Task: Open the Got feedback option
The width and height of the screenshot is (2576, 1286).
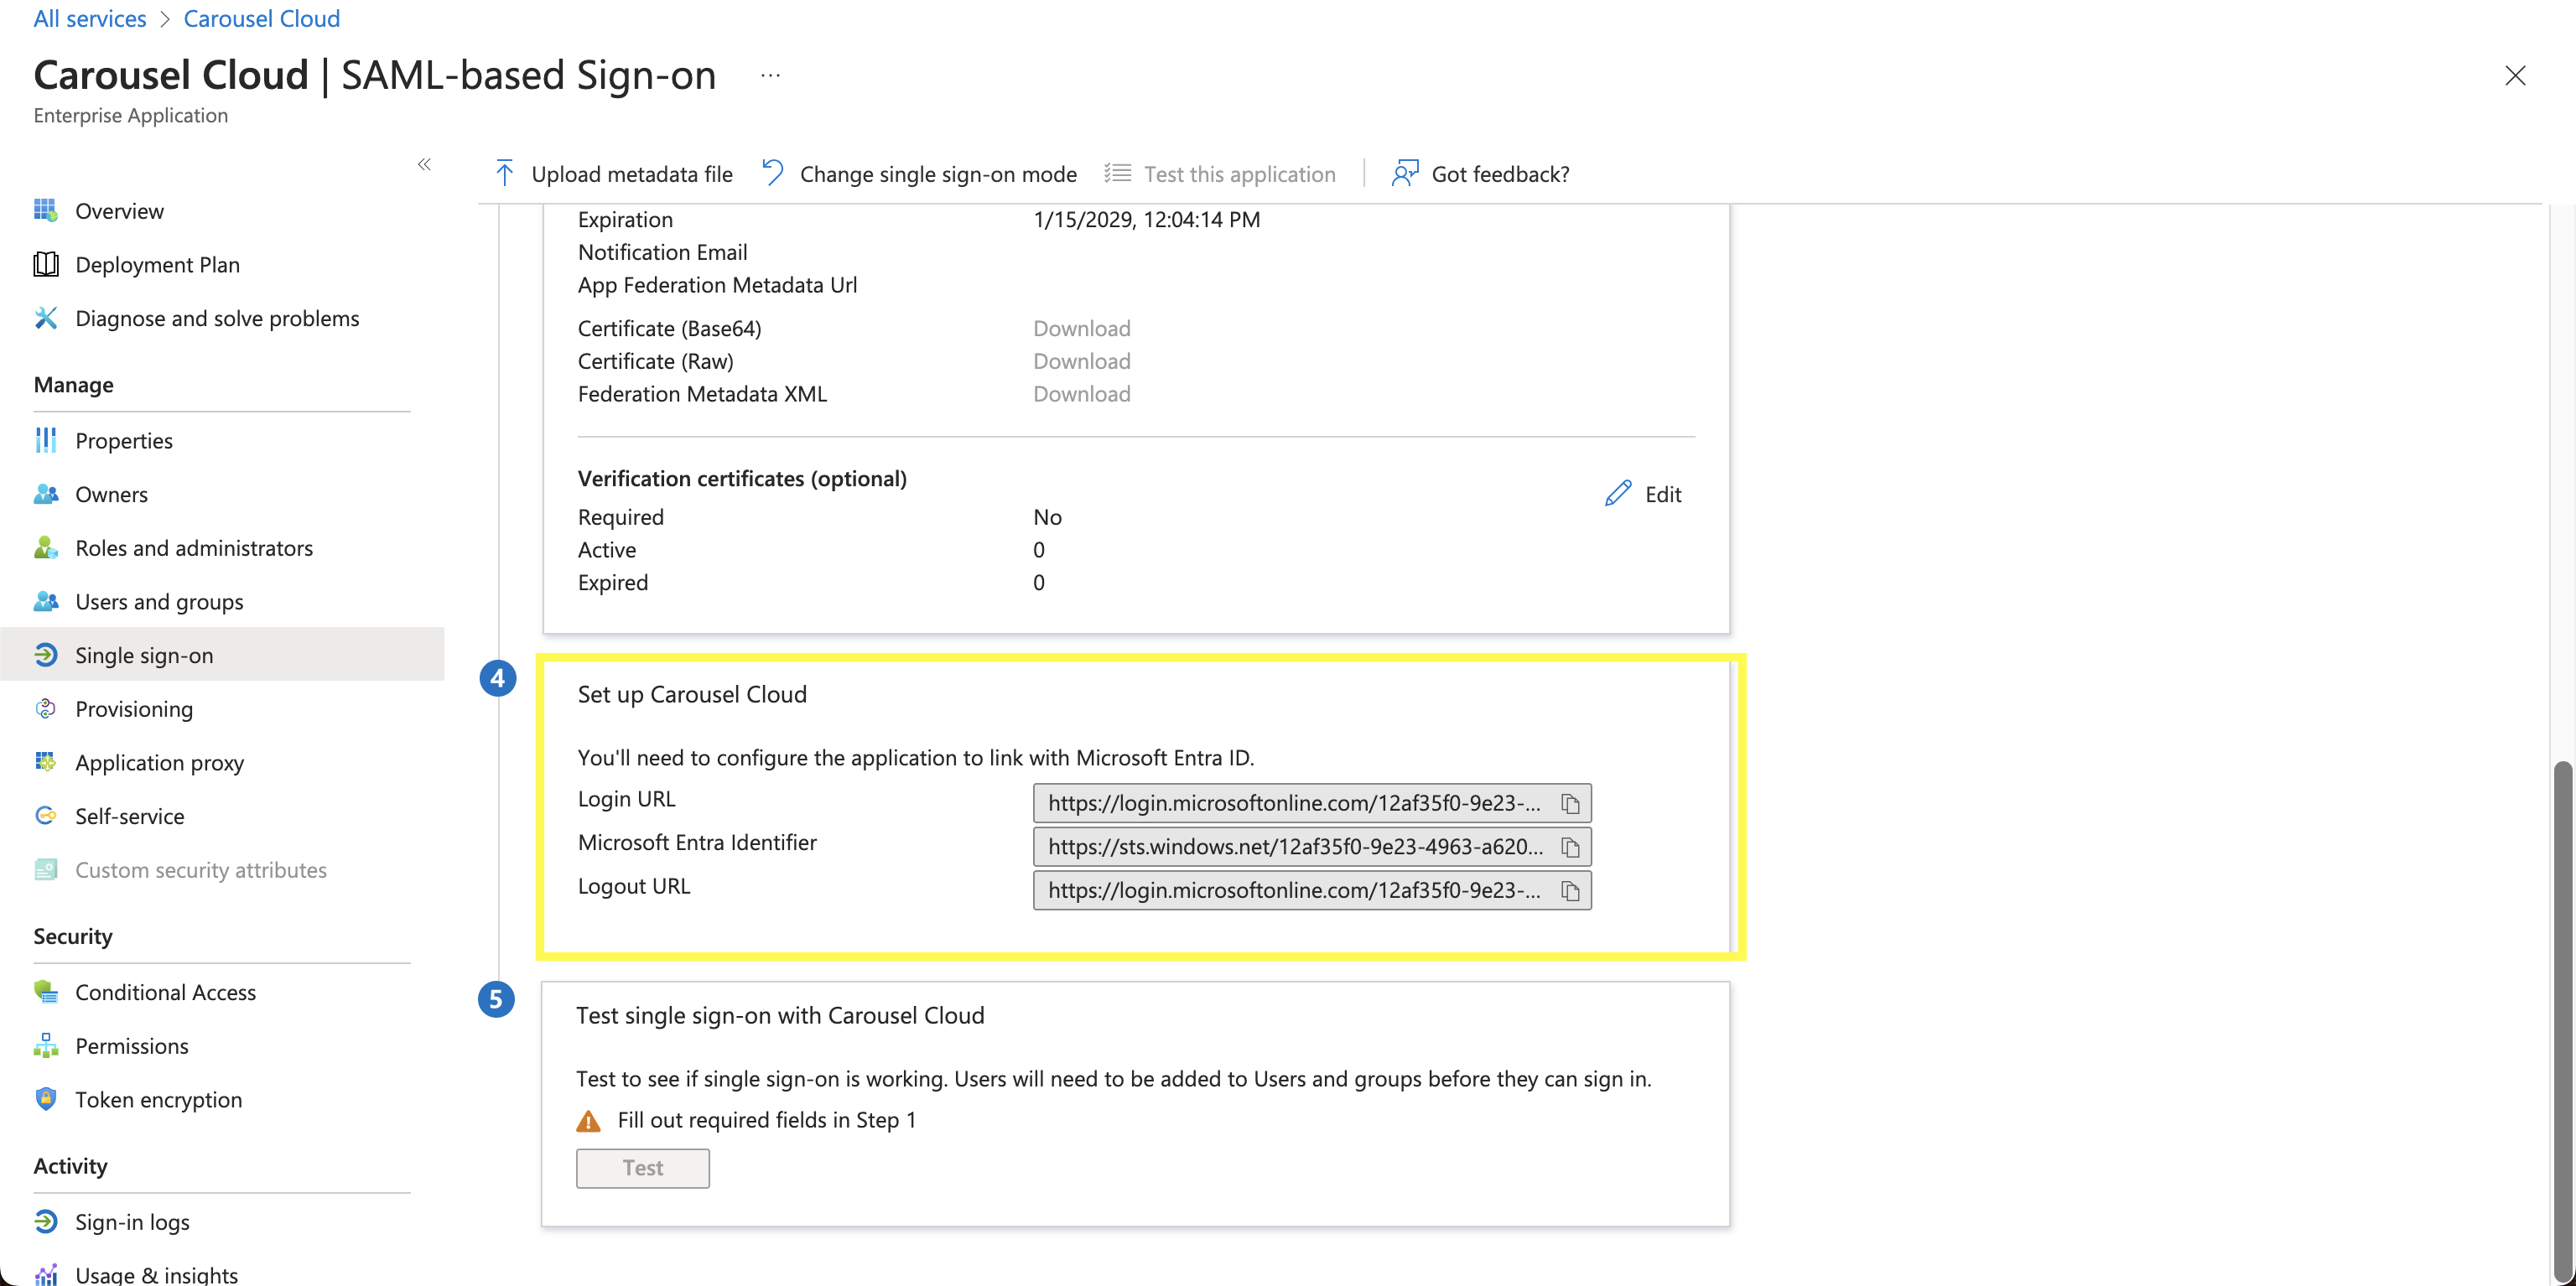Action: coord(1480,173)
